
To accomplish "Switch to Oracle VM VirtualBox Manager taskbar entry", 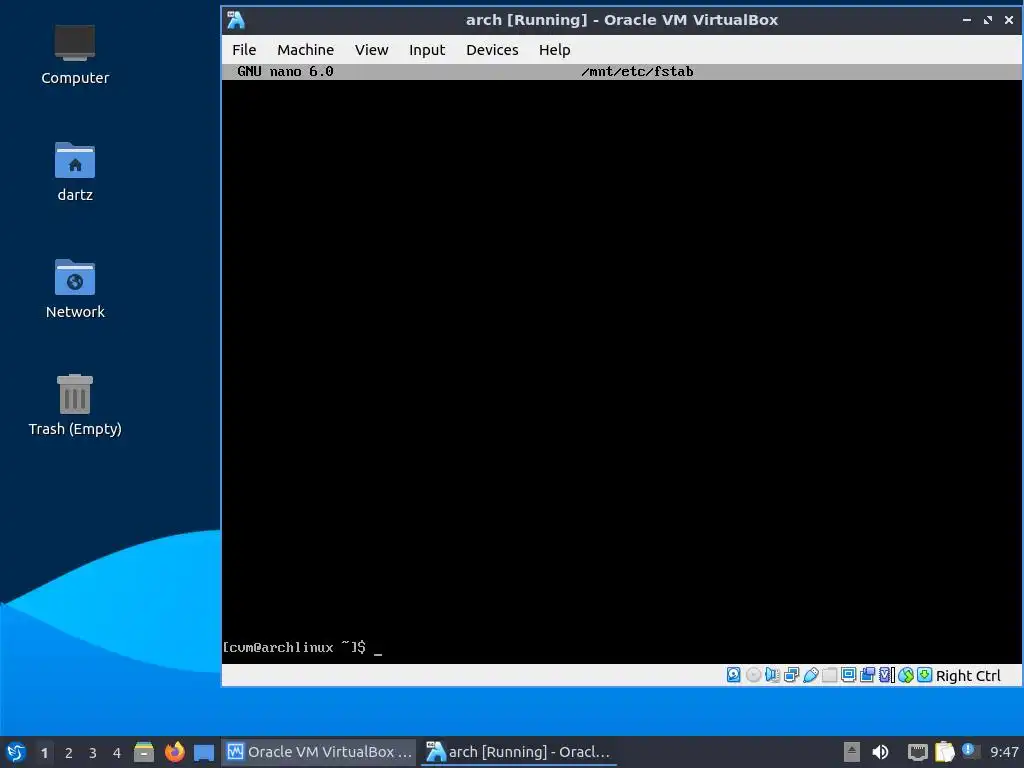I will pos(319,752).
